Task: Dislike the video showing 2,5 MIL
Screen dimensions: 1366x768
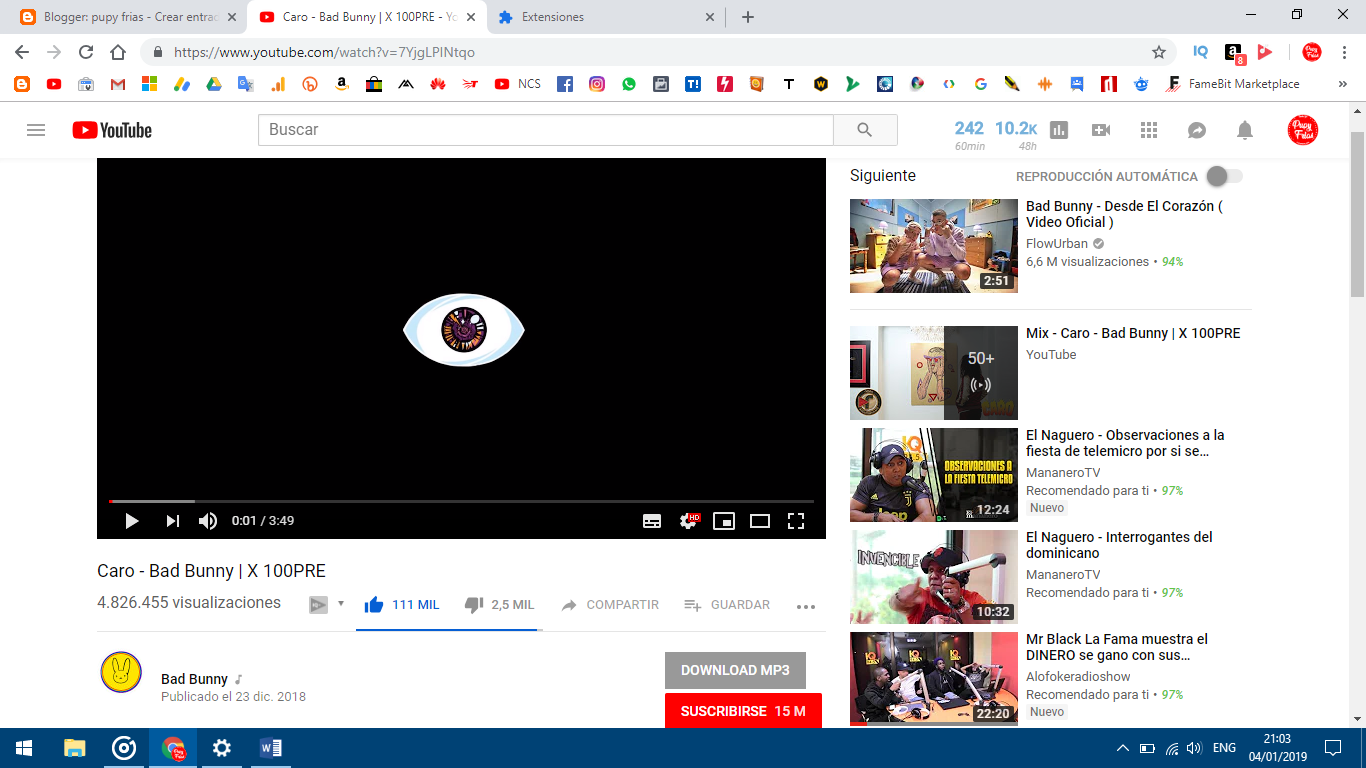Action: click(499, 605)
